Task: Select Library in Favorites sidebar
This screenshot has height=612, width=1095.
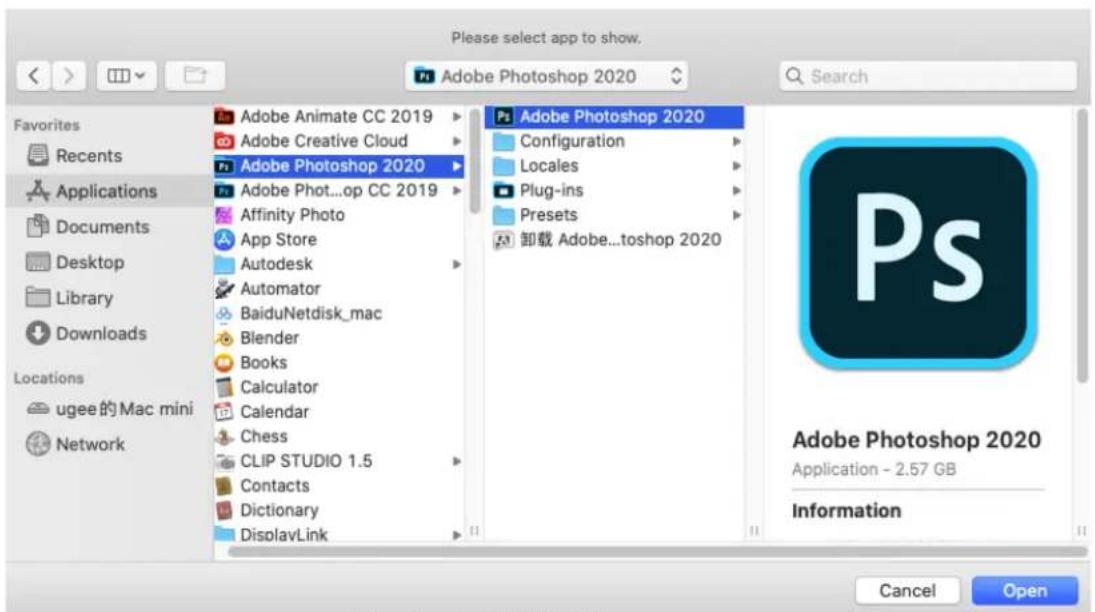Action: coord(109,298)
